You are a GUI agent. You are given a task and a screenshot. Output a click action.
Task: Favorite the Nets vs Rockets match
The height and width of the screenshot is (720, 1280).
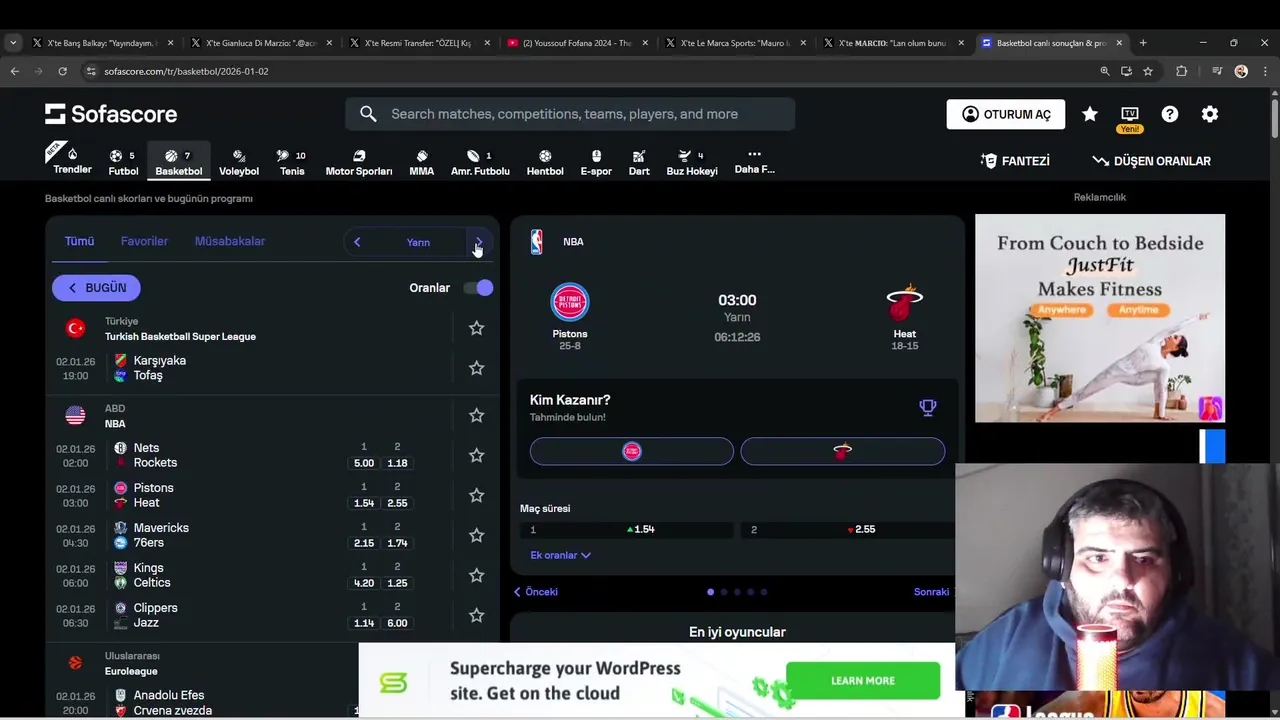(x=477, y=455)
